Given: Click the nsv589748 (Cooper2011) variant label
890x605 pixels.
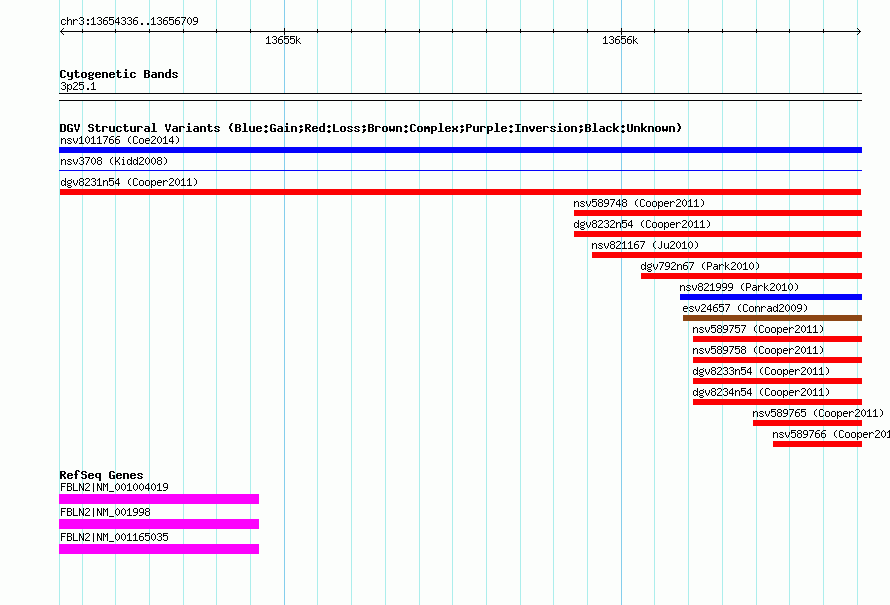Looking at the screenshot, I should (x=639, y=203).
